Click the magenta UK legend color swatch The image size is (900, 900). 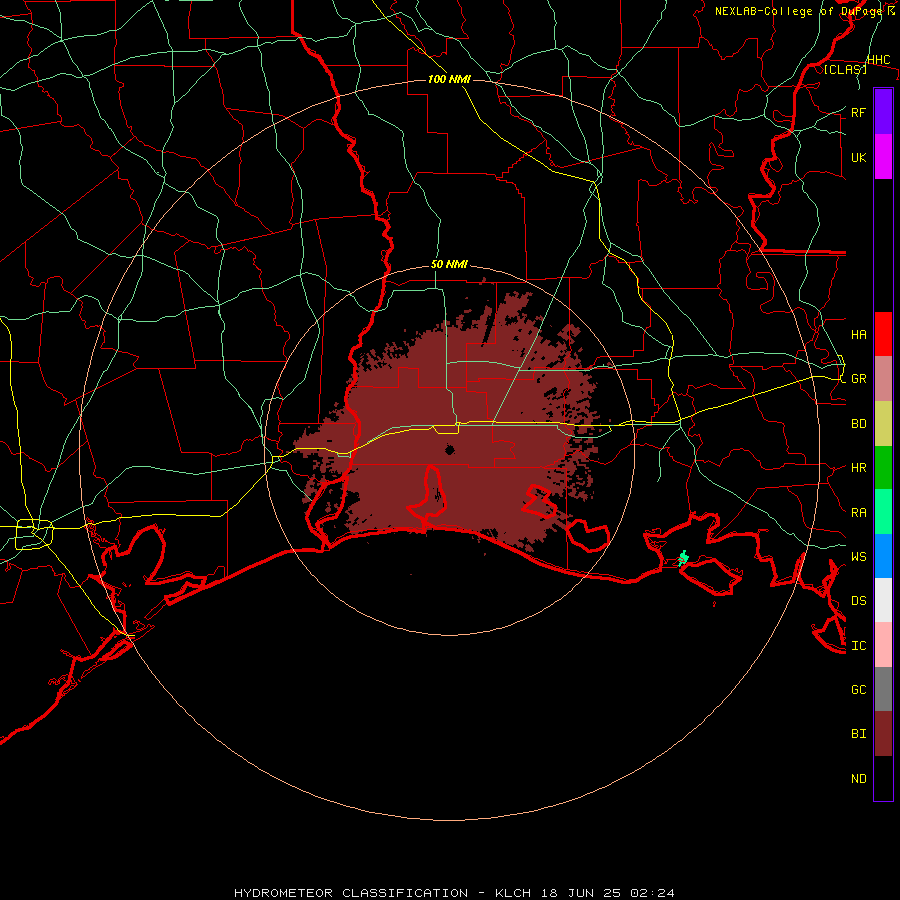coord(883,157)
